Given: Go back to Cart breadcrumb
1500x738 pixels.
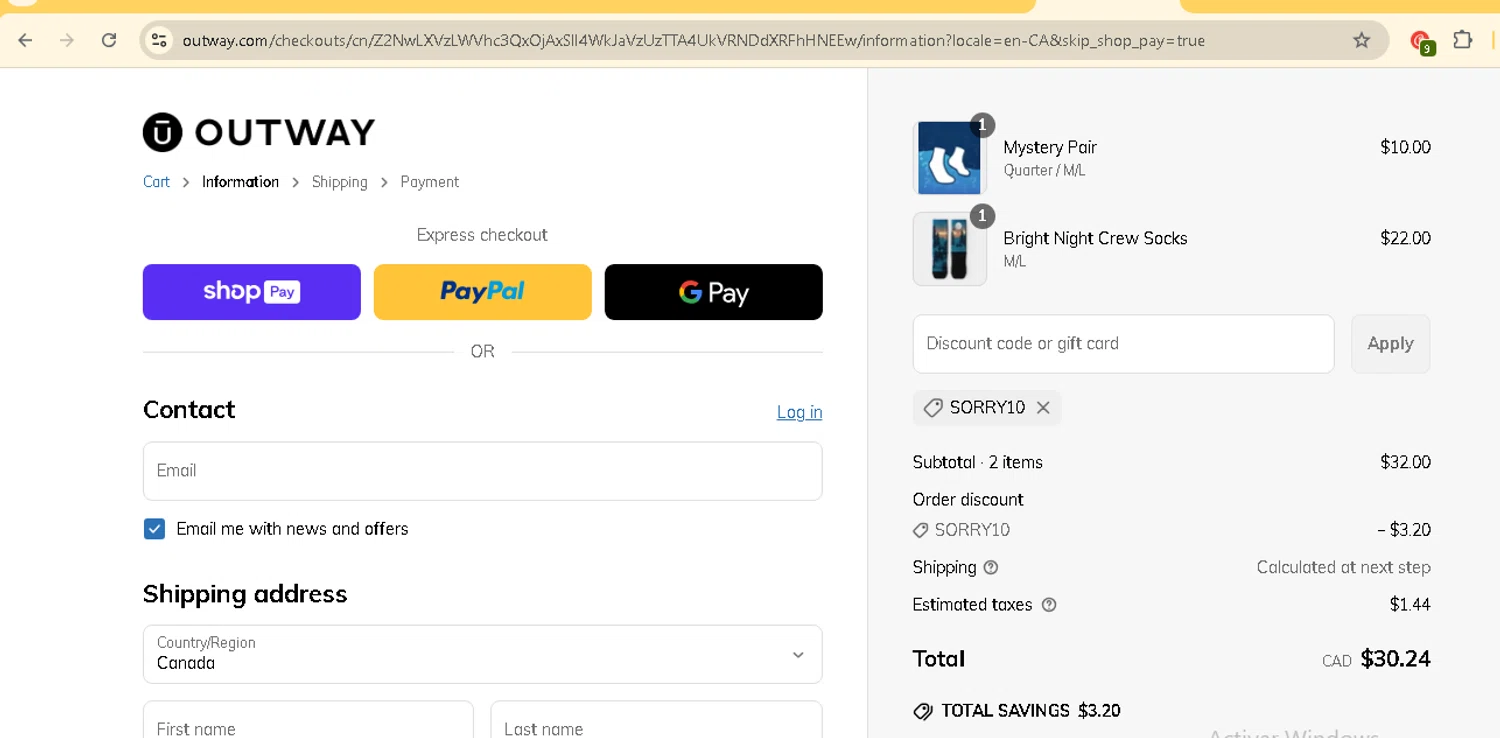Looking at the screenshot, I should [x=156, y=182].
